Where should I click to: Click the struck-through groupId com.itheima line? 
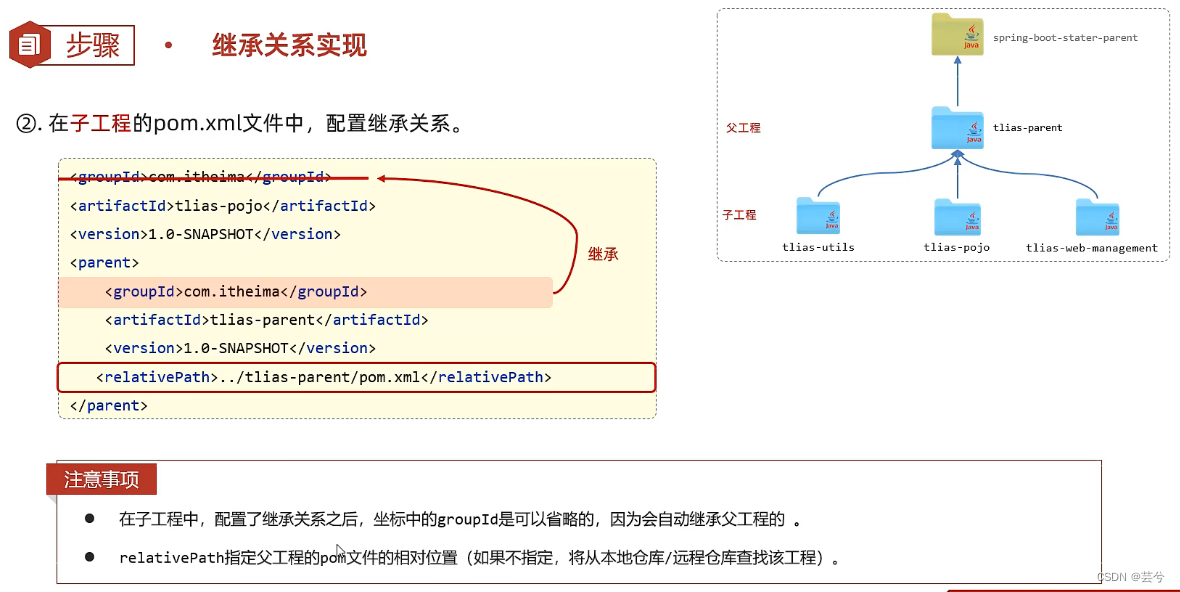[x=200, y=178]
